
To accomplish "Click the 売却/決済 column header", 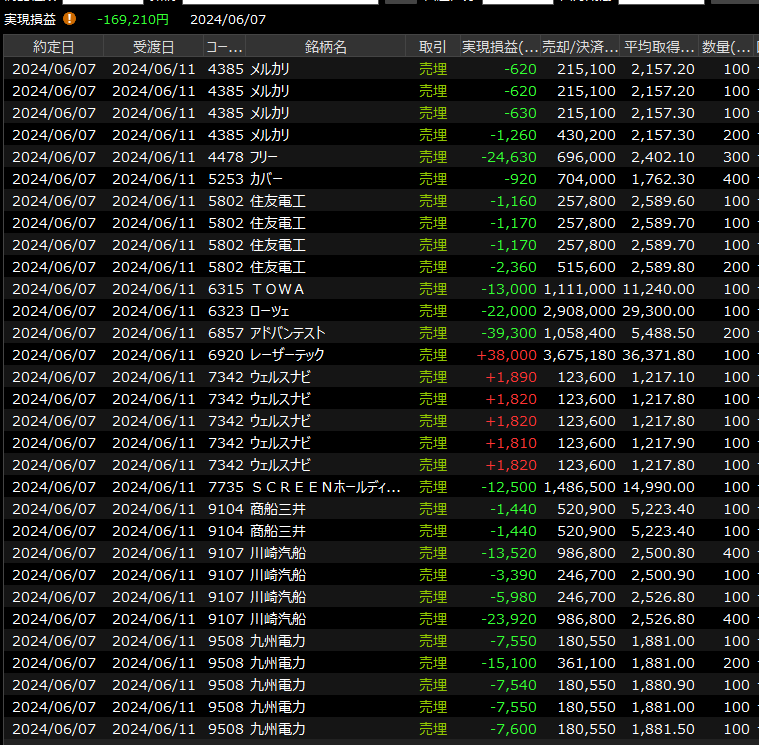I will pyautogui.click(x=579, y=47).
